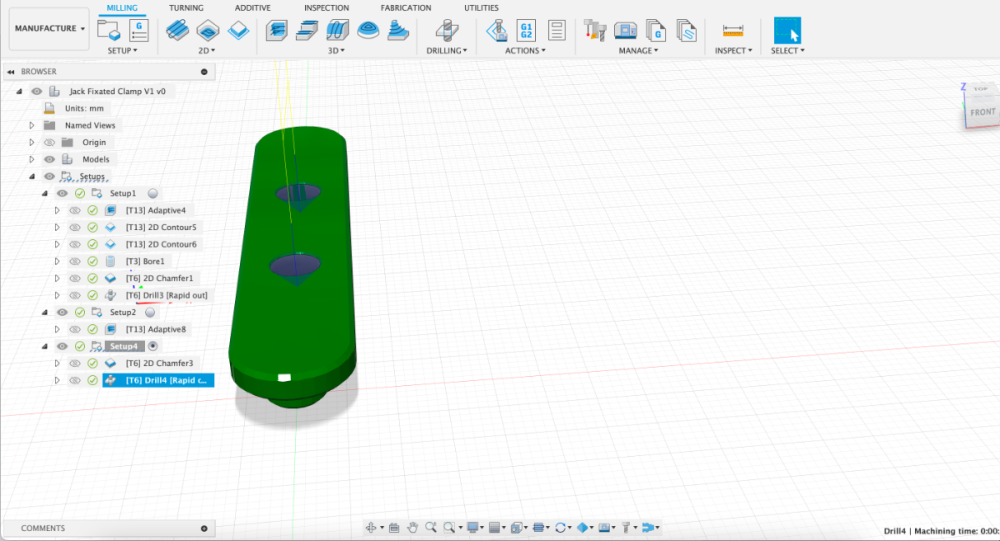
Task: Toggle visibility of Setup1
Action: click(x=62, y=193)
